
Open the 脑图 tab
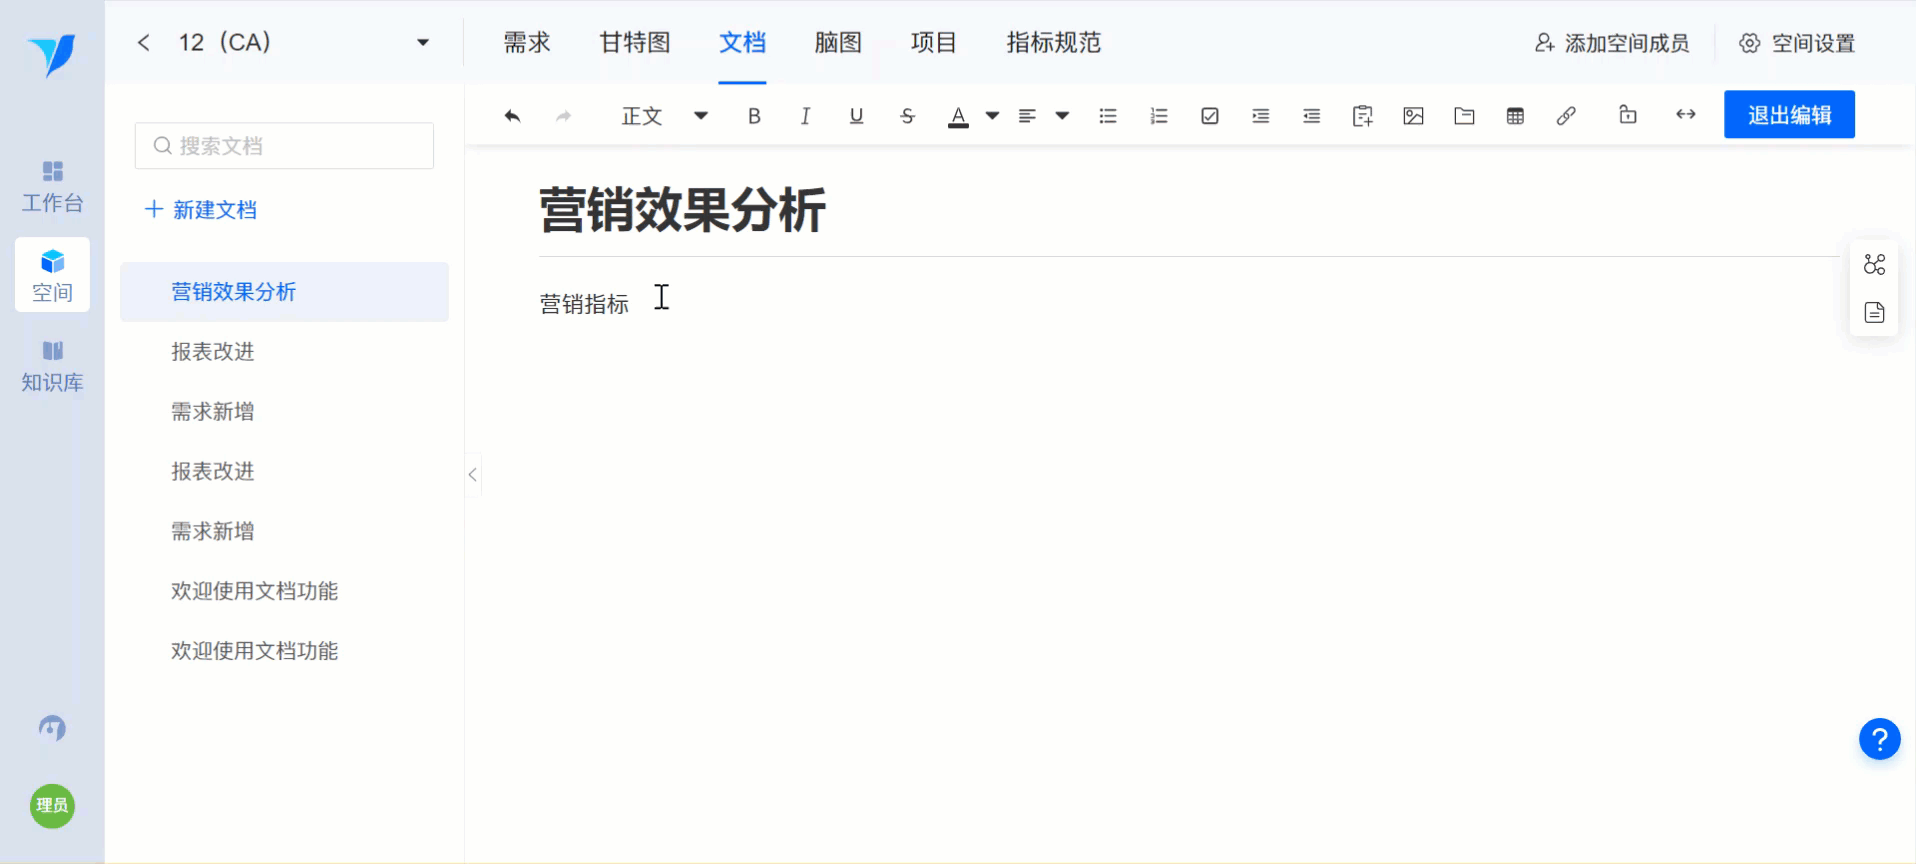(x=838, y=42)
